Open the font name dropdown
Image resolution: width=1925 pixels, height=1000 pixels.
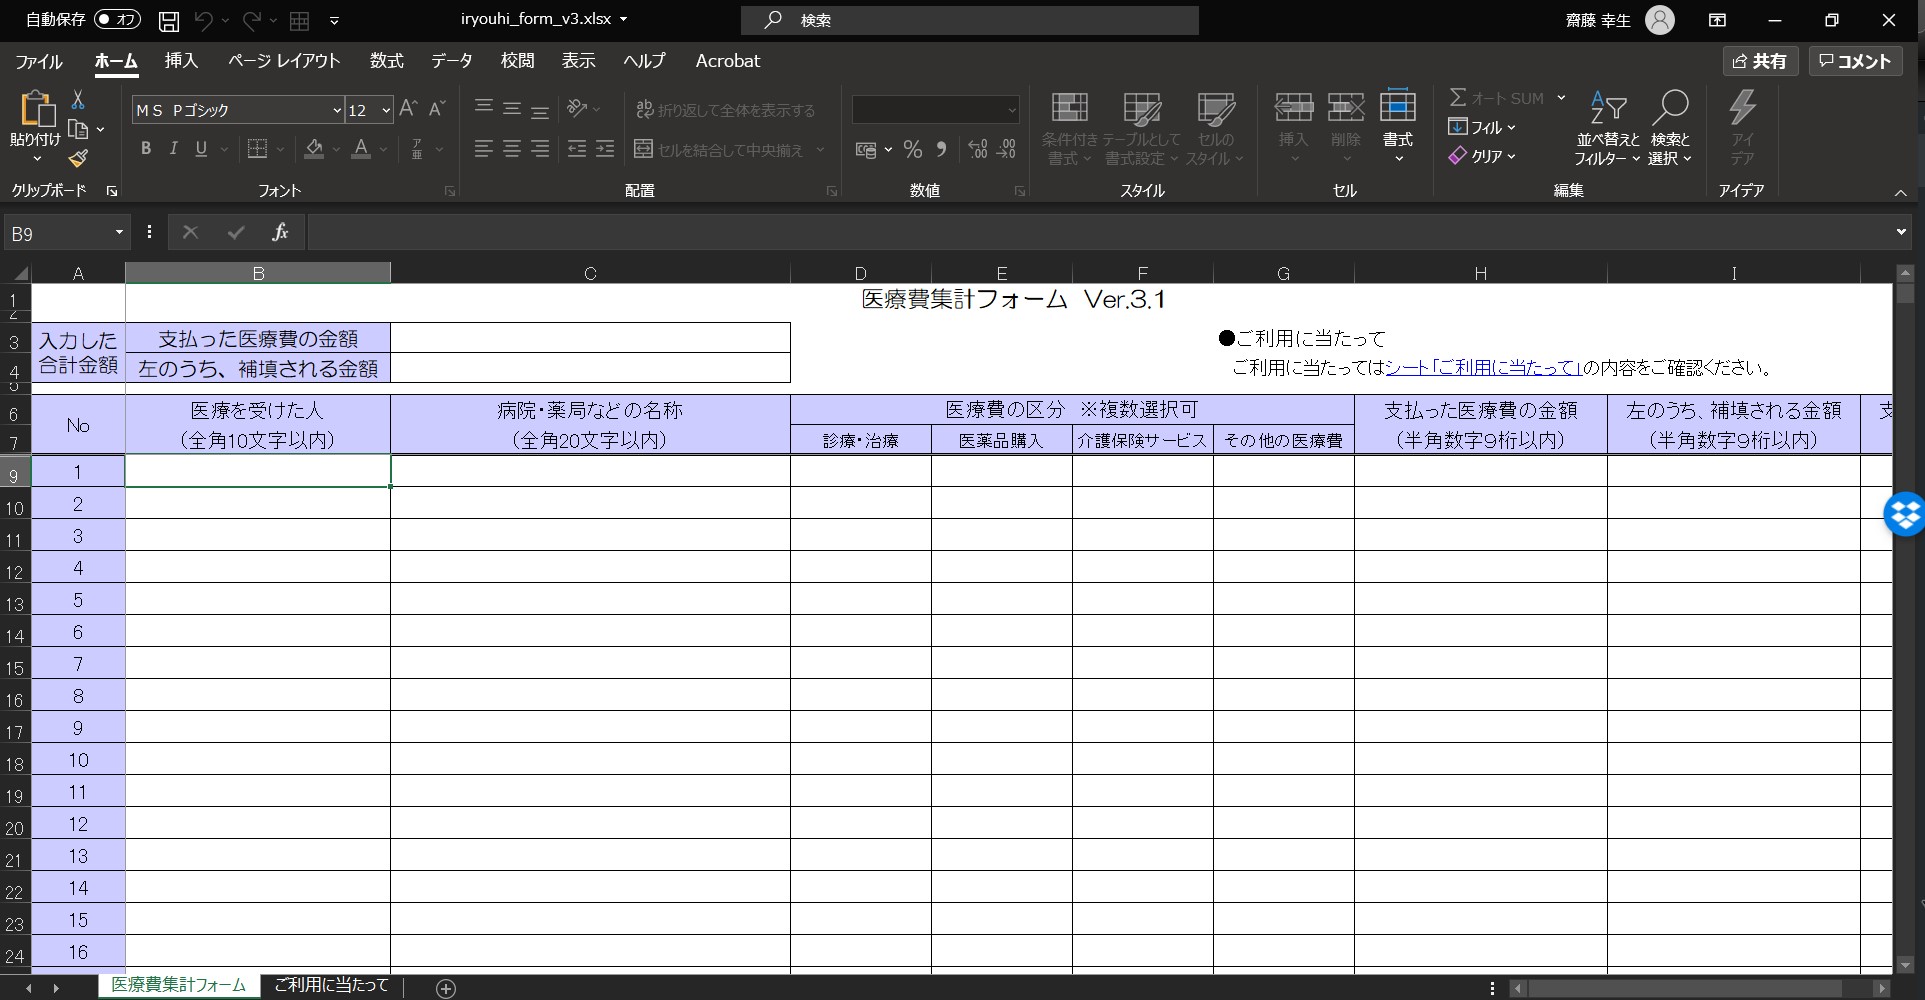pyautogui.click(x=337, y=110)
